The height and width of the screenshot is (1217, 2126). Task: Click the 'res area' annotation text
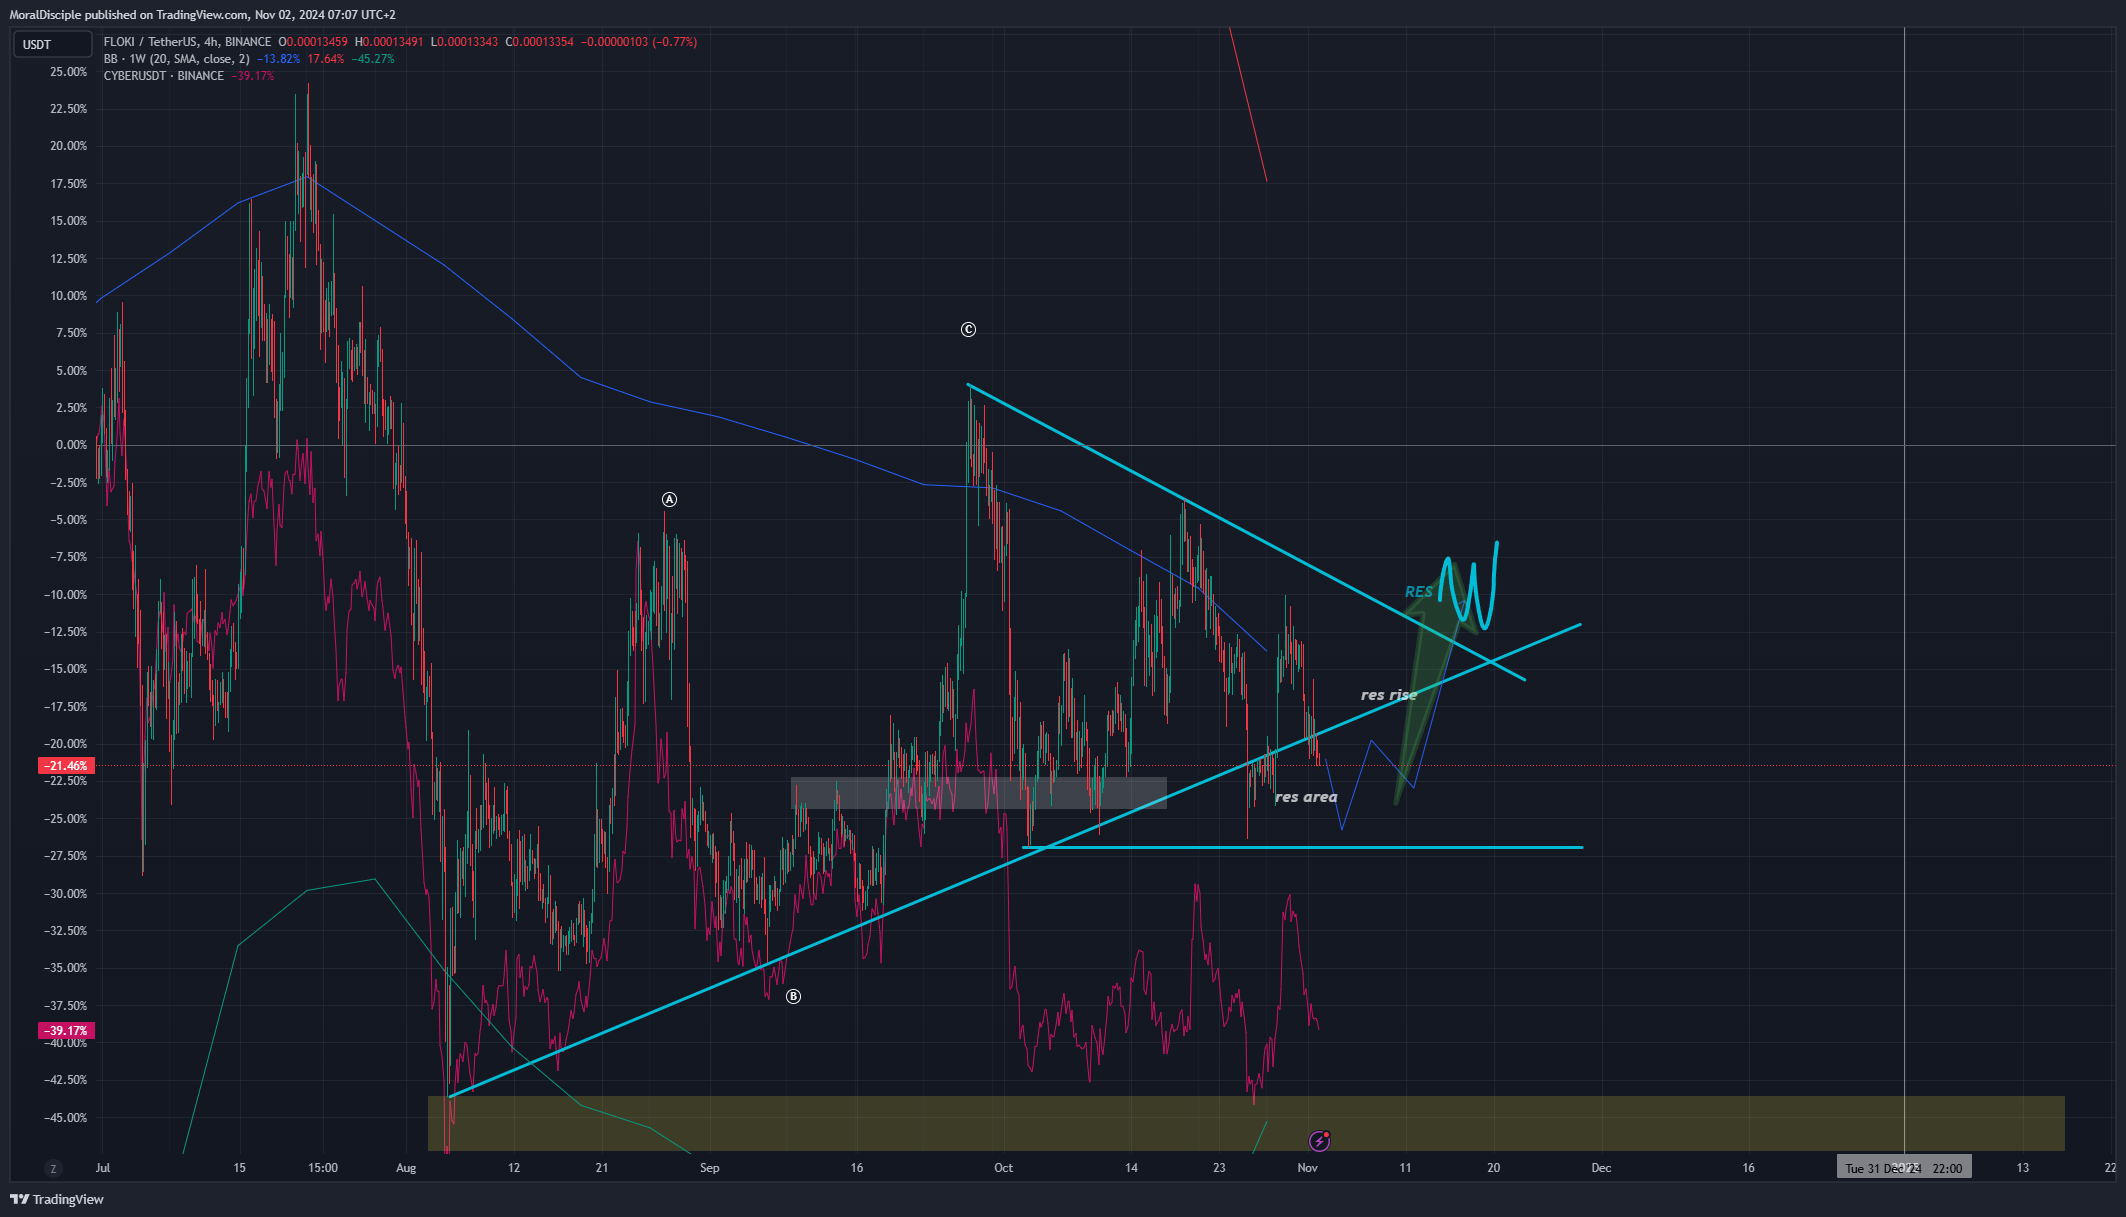click(1306, 797)
